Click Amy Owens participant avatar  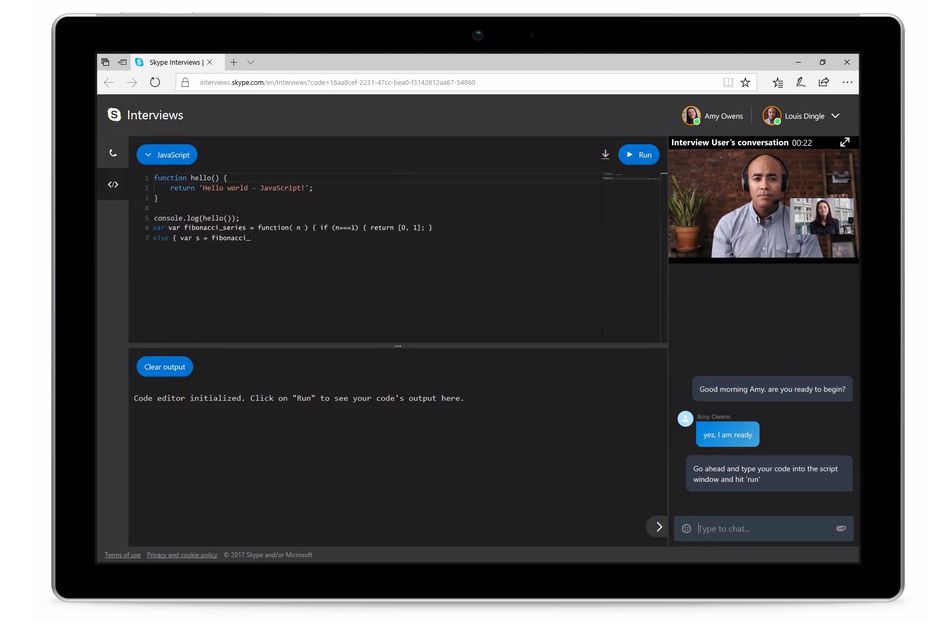(691, 116)
